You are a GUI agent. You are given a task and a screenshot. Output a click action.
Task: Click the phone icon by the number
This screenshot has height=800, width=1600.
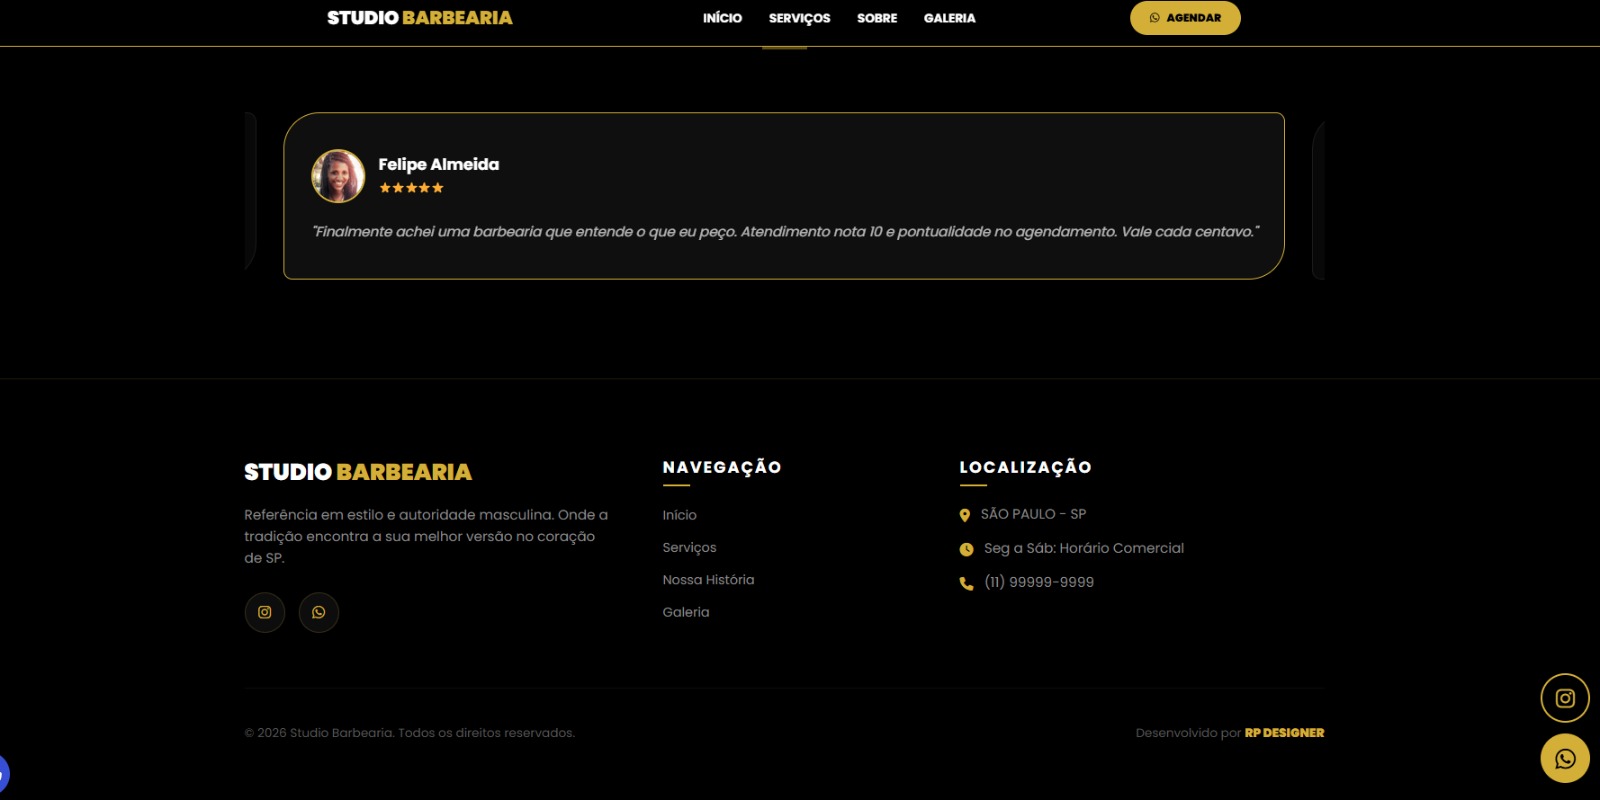coord(966,583)
